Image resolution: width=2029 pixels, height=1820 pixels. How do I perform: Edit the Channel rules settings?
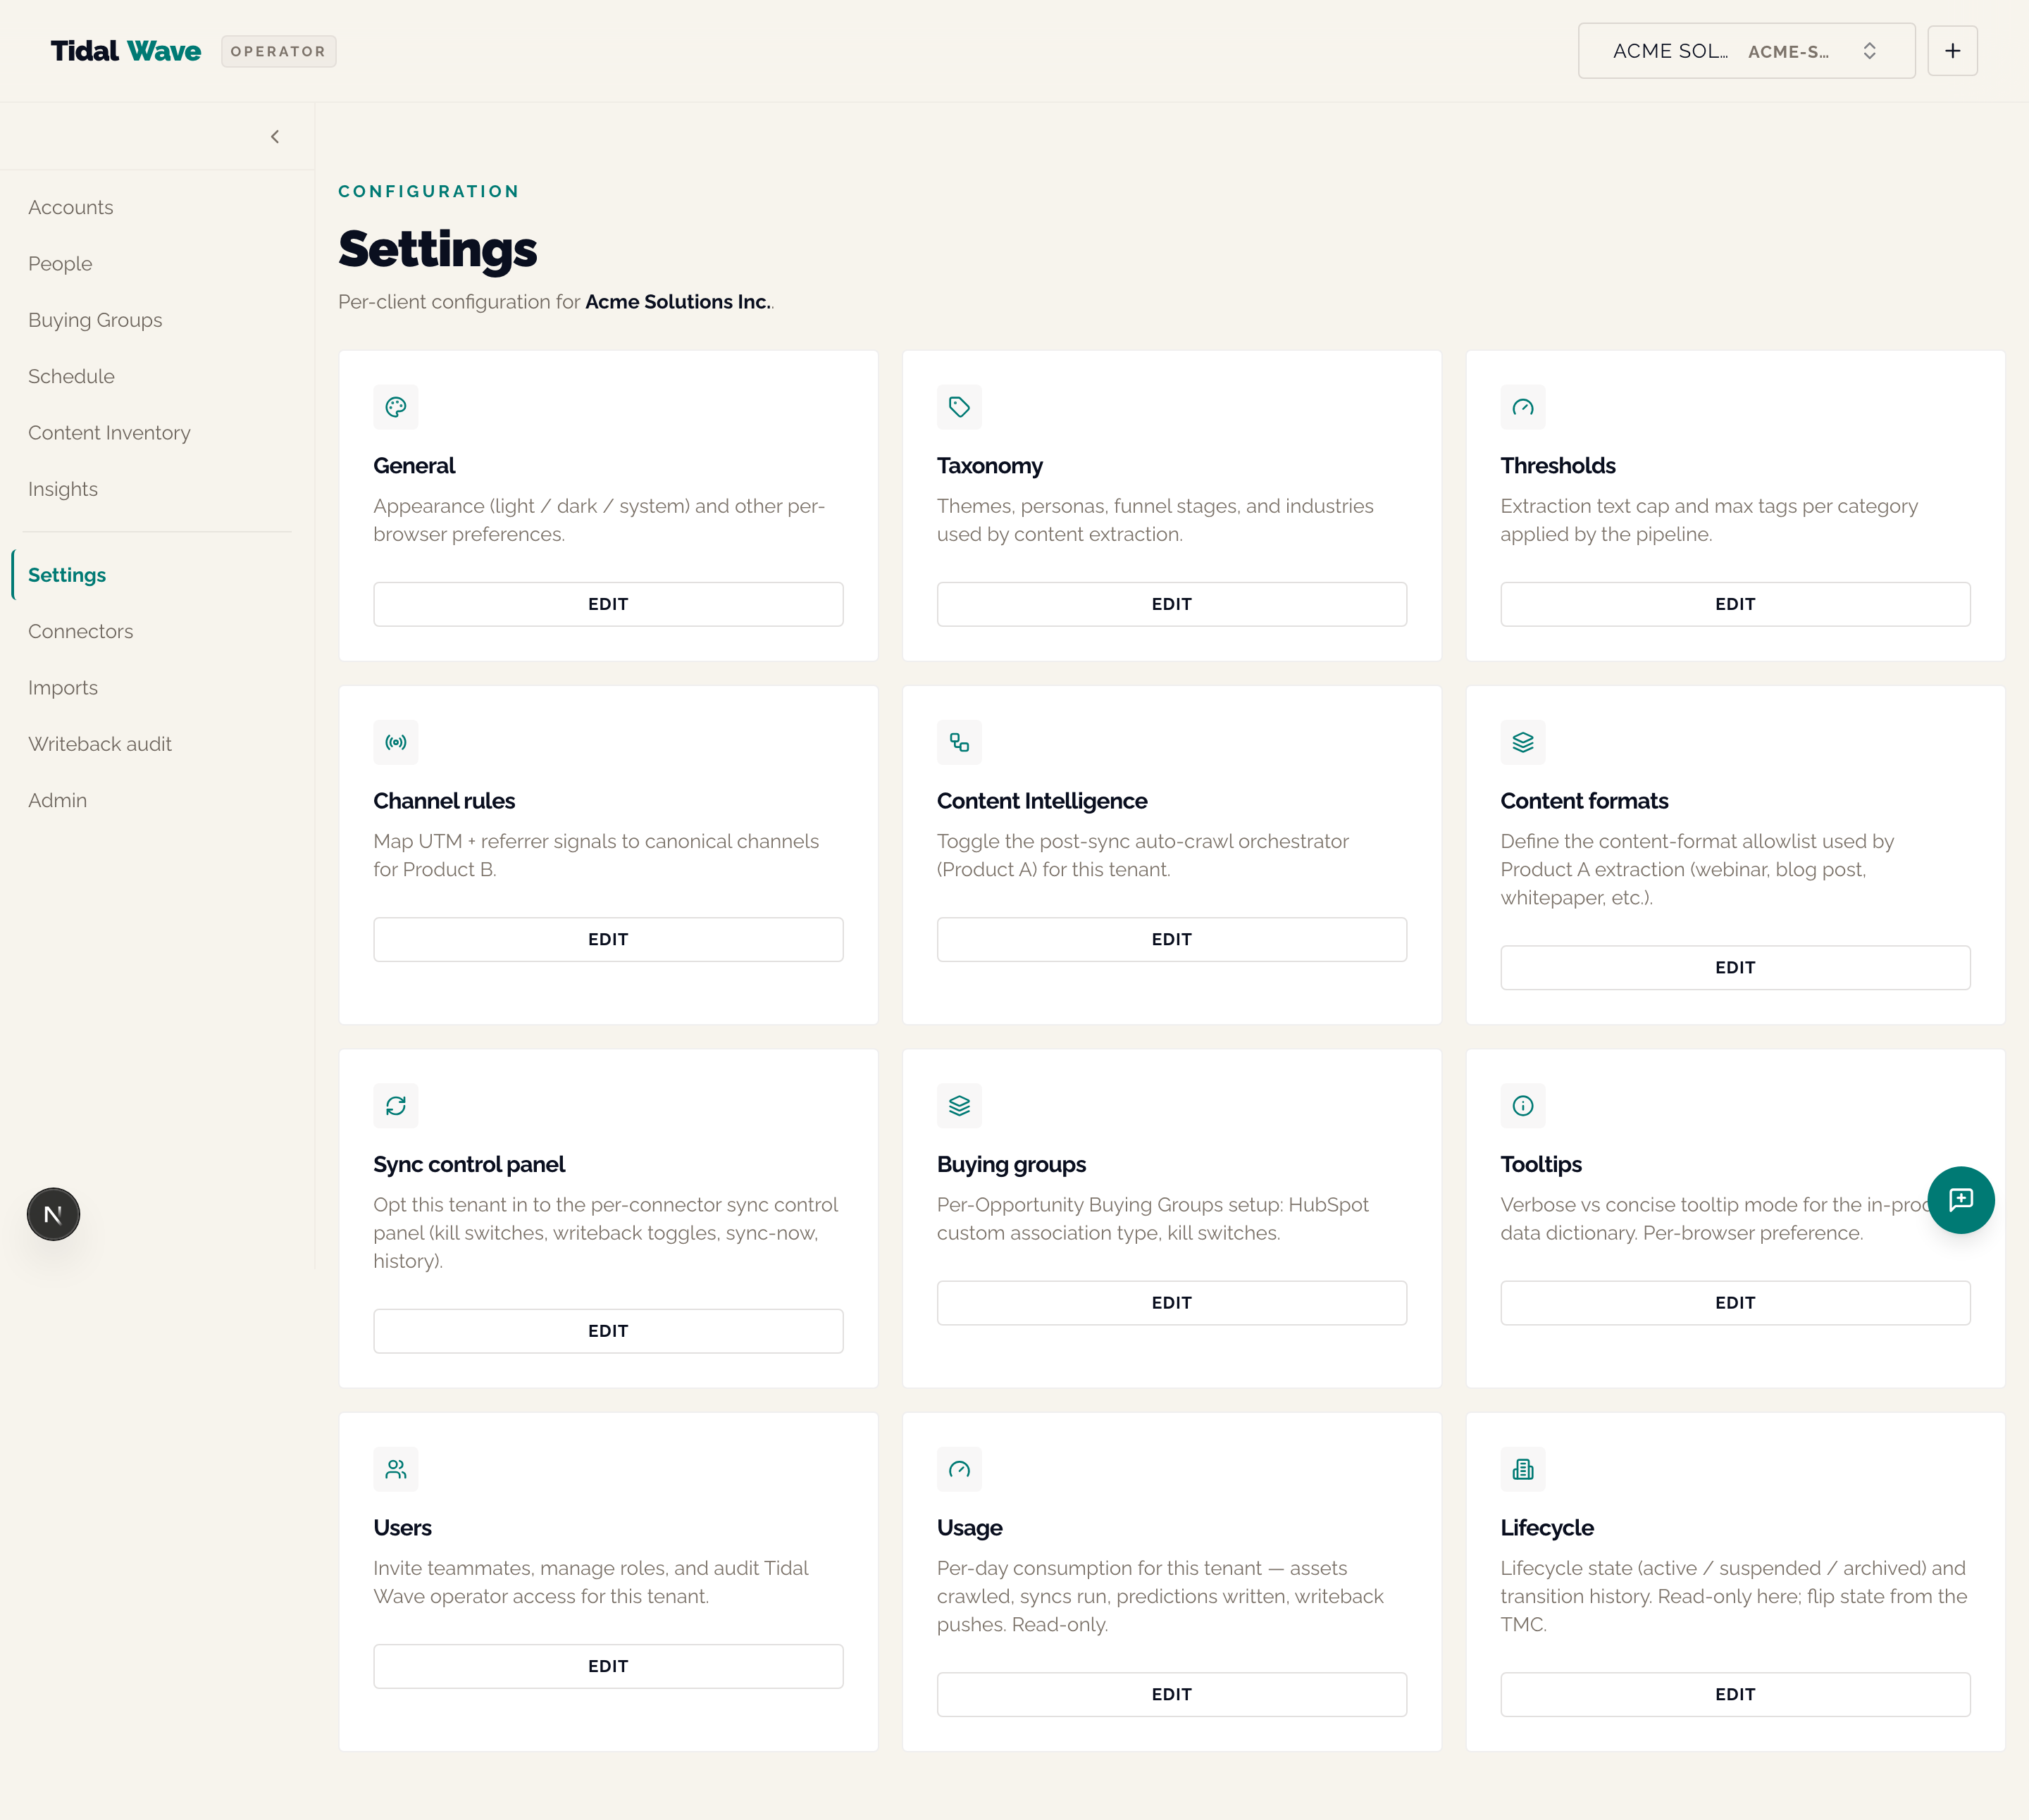coord(608,939)
